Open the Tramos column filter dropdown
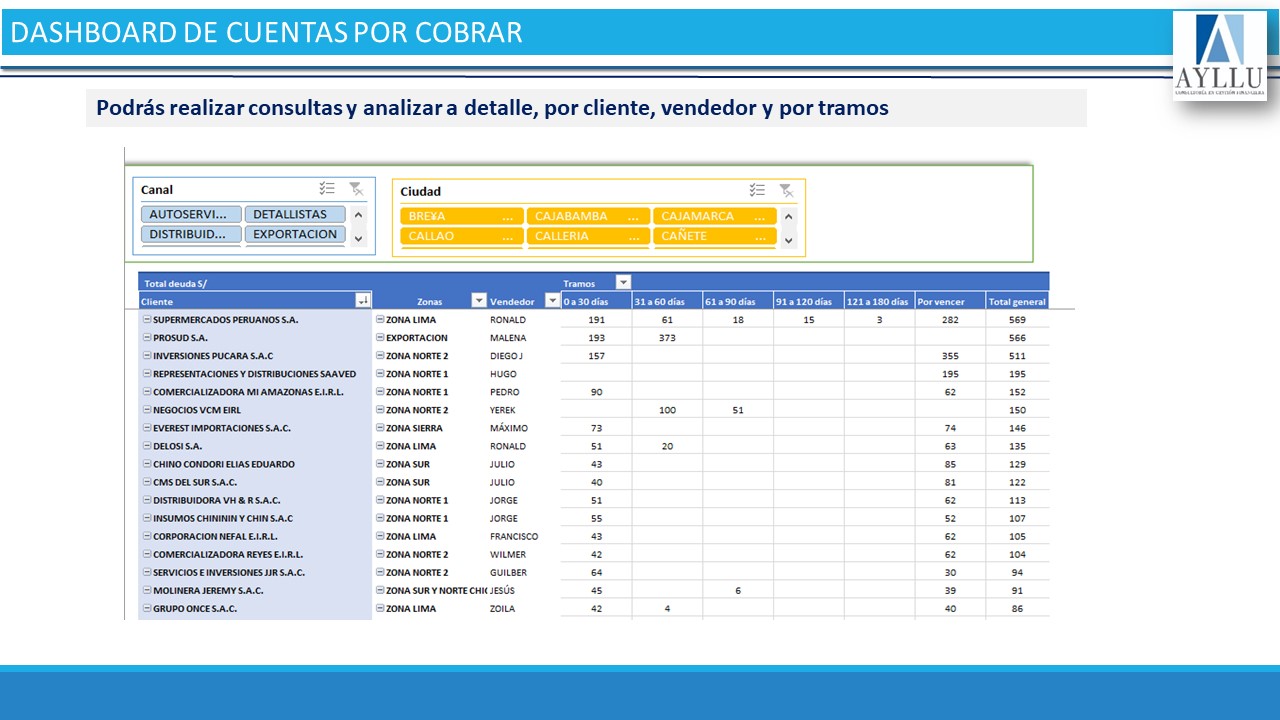The height and width of the screenshot is (720, 1280). [623, 283]
